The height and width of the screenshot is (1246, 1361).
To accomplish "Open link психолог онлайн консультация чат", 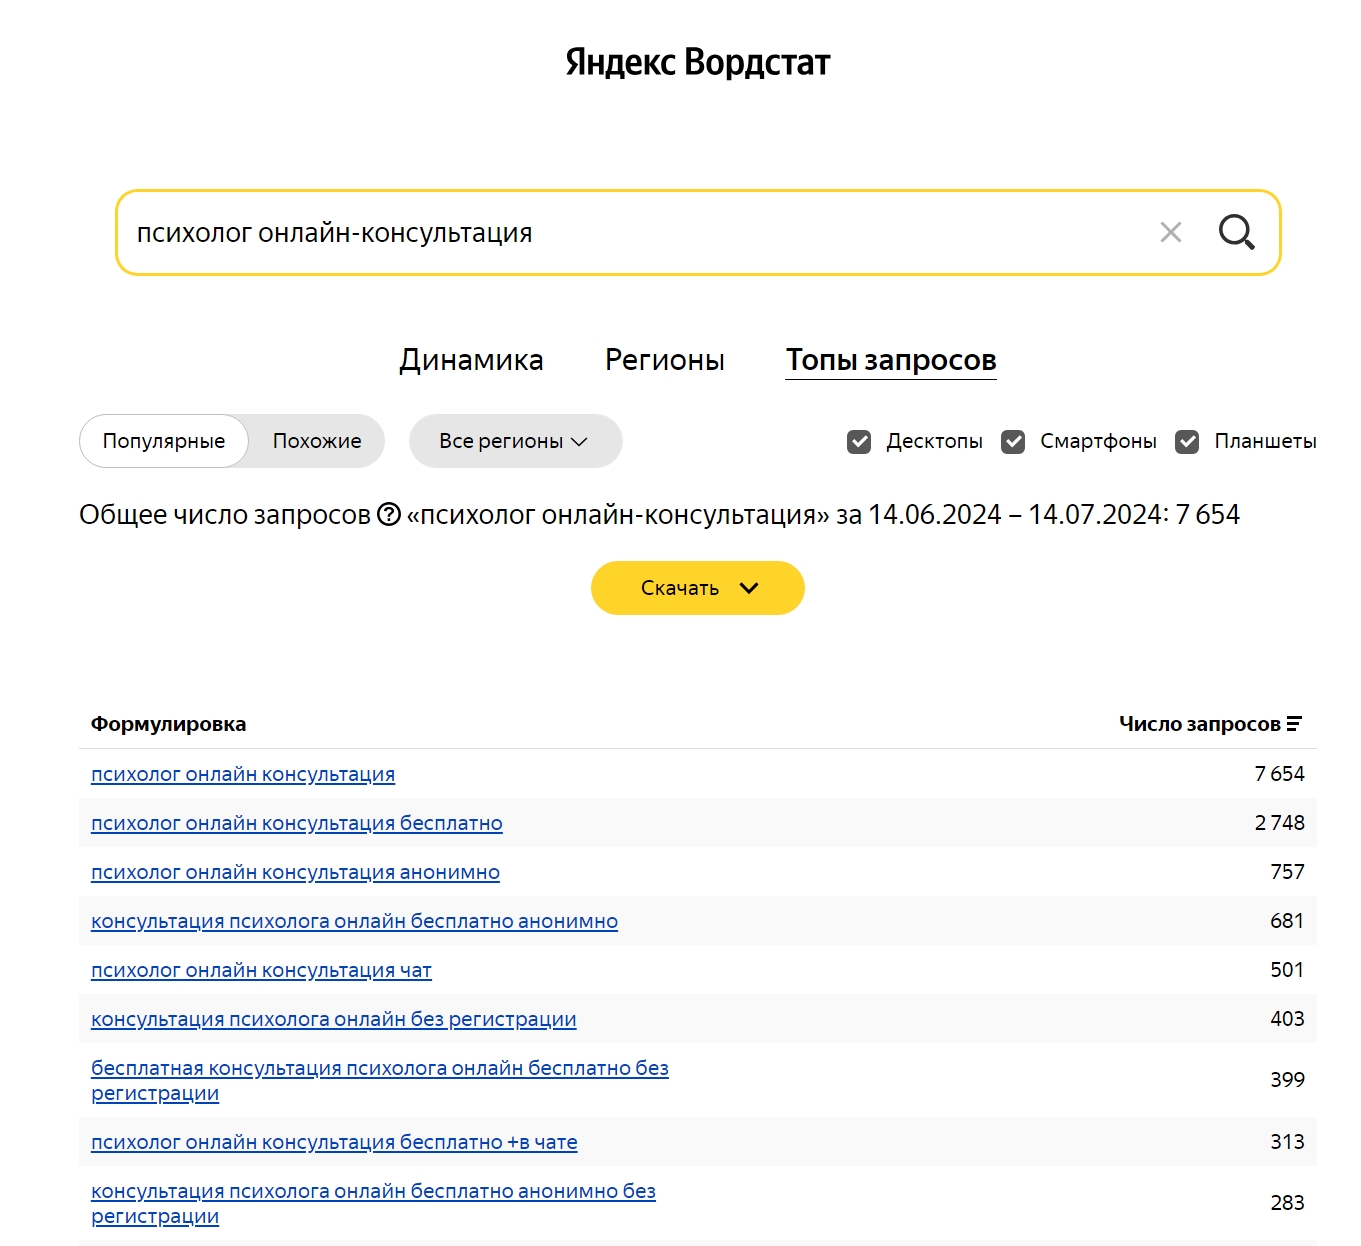I will 261,970.
